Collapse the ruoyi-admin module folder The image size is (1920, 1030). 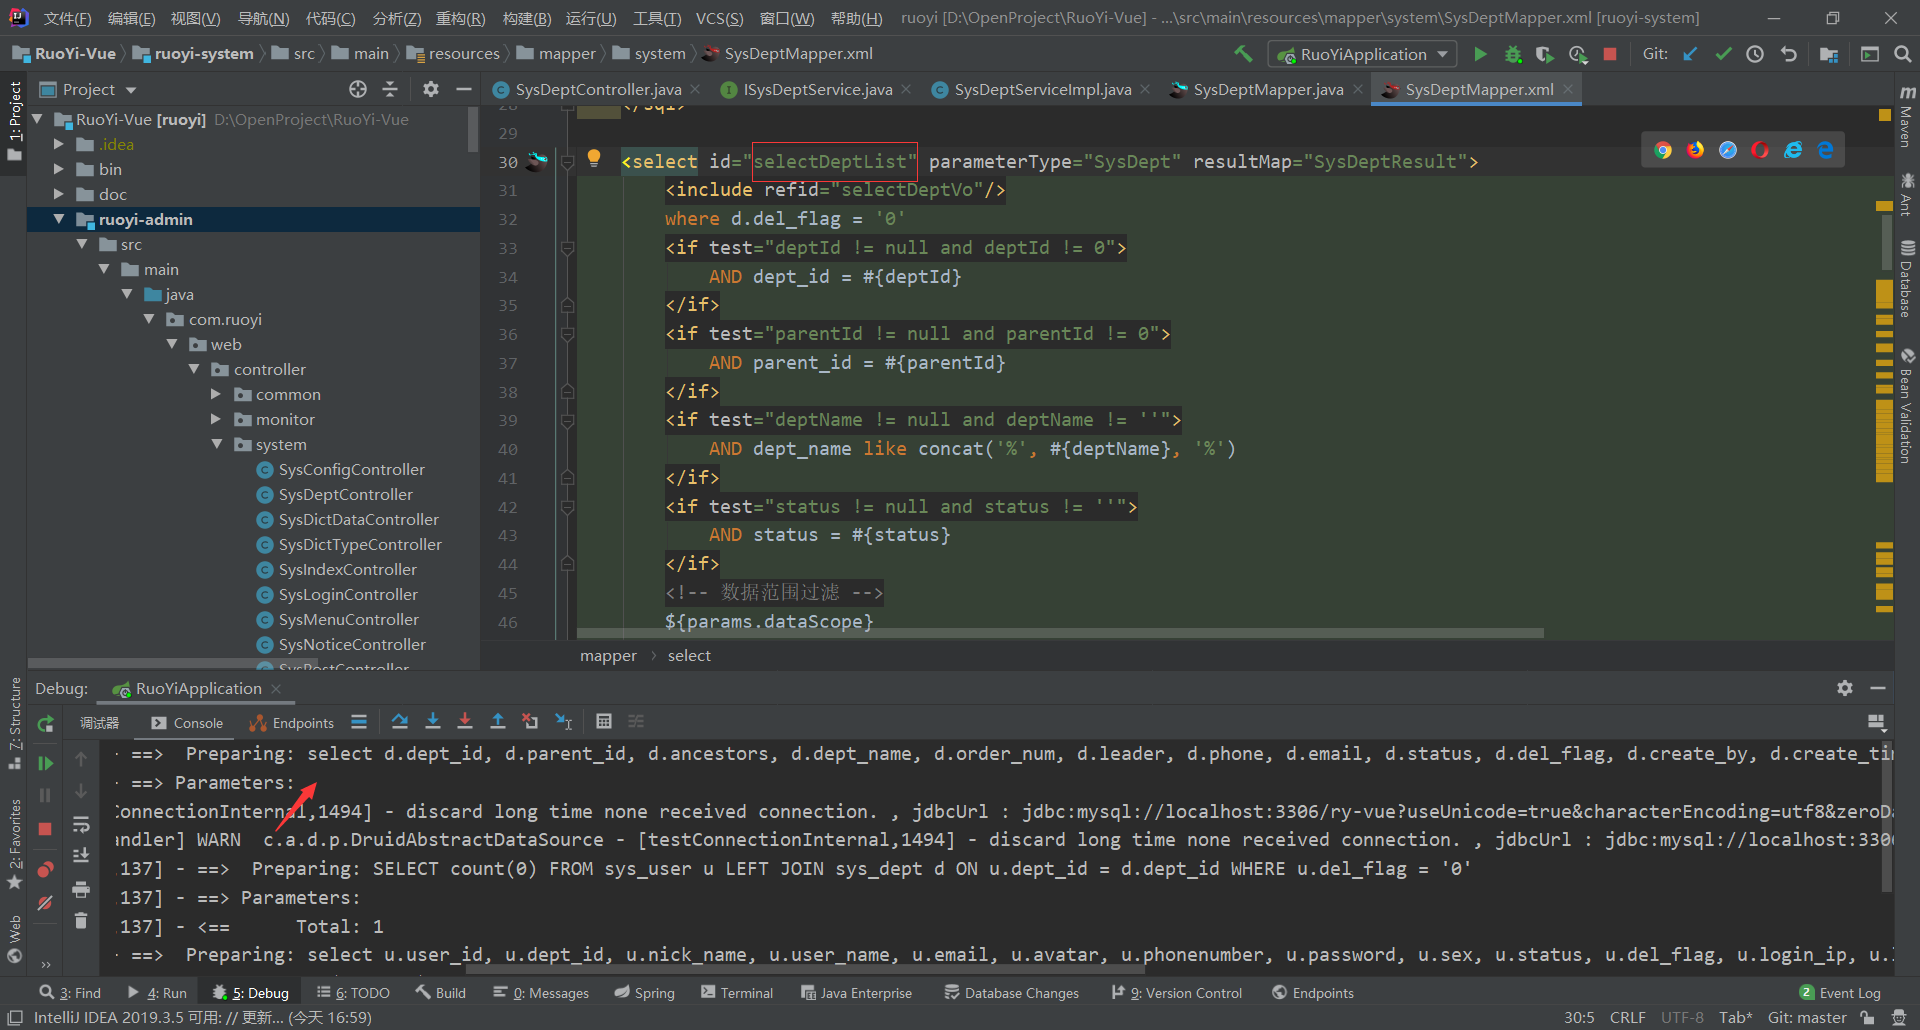[59, 219]
